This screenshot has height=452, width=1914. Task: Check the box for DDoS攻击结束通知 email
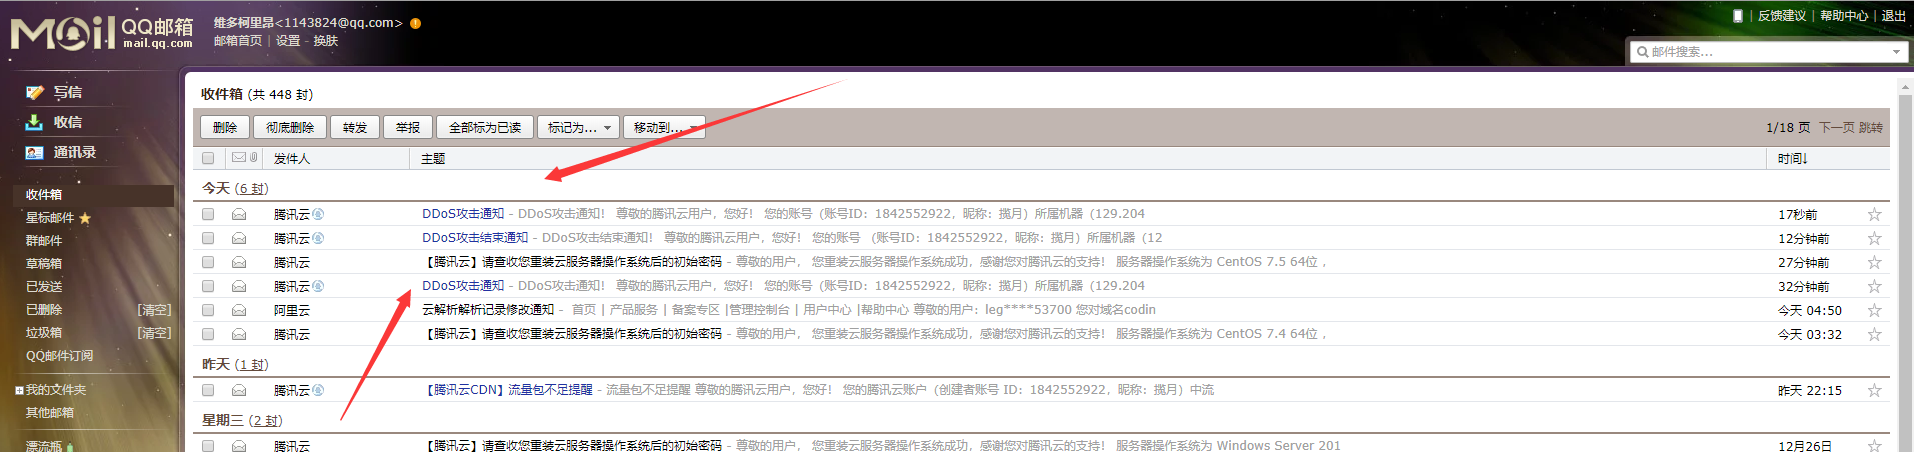pos(208,238)
